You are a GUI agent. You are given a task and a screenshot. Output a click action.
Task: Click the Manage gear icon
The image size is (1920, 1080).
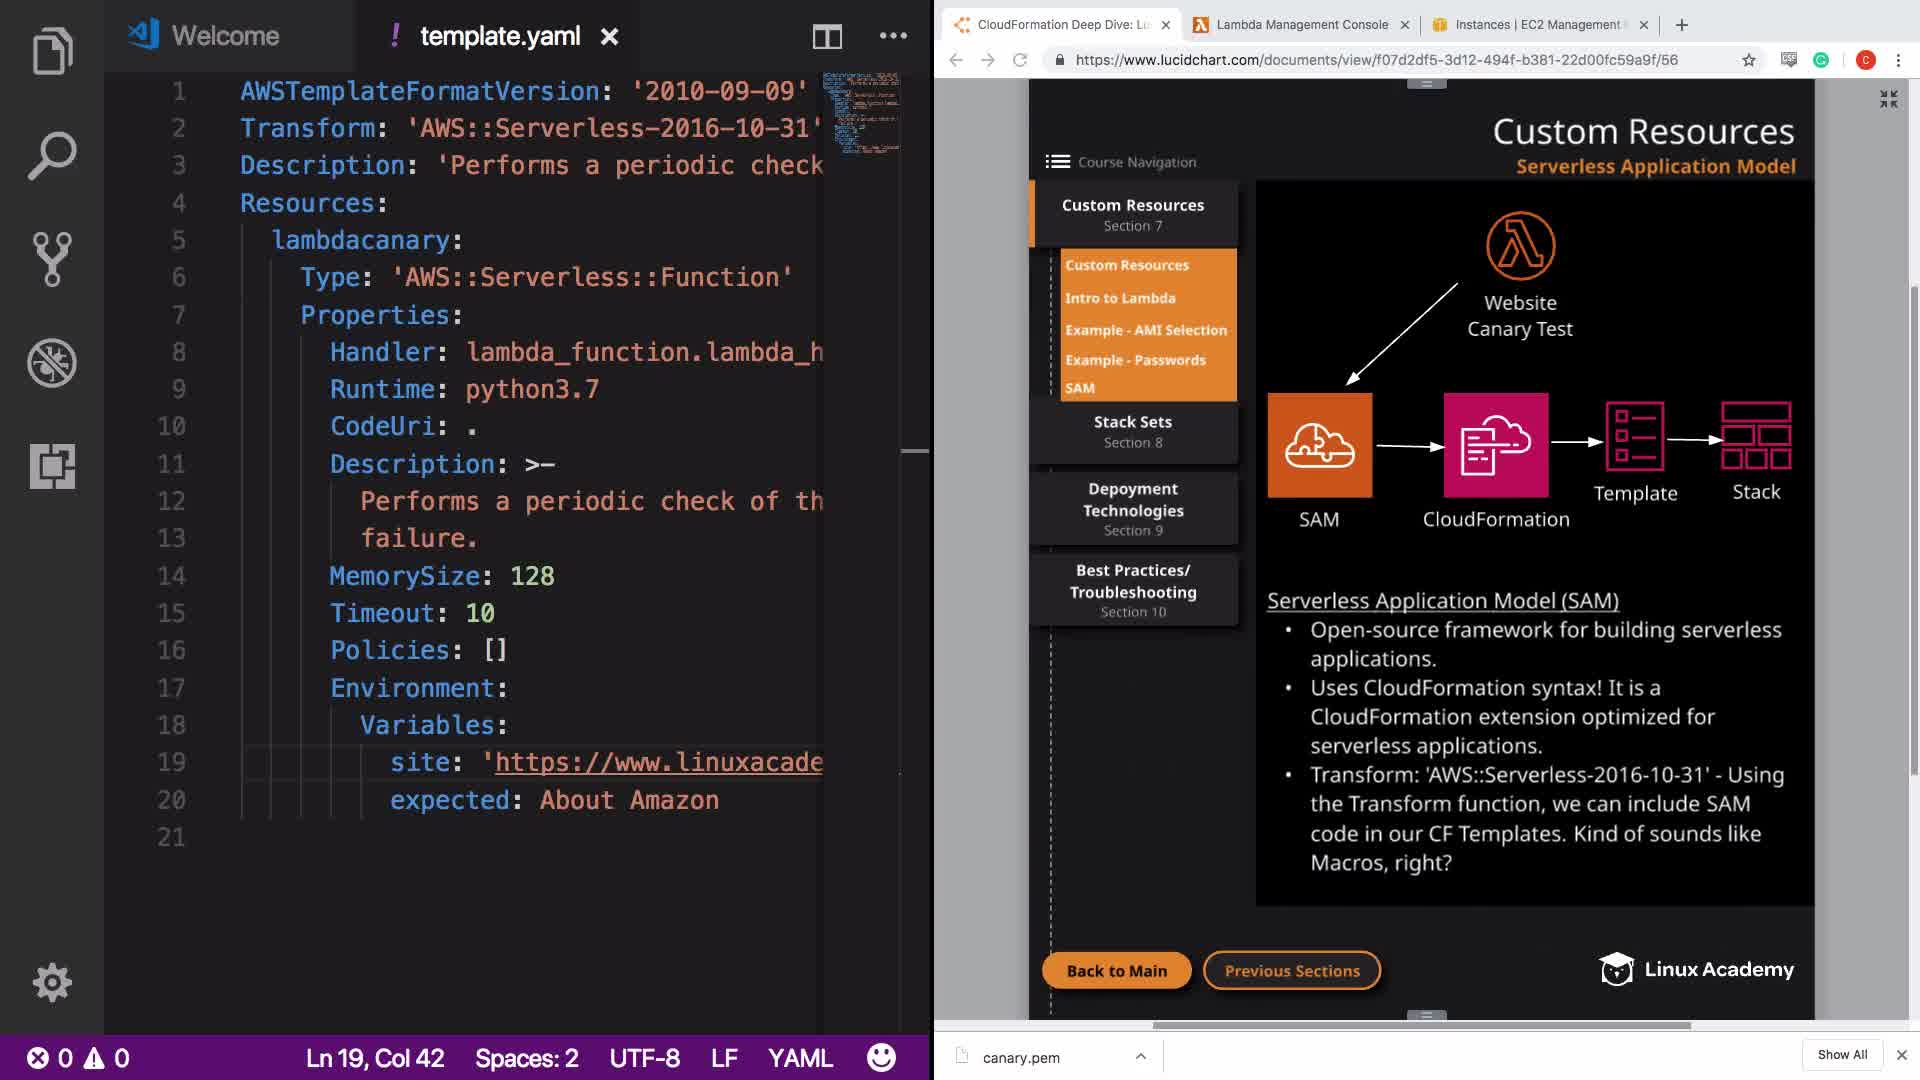tap(52, 982)
